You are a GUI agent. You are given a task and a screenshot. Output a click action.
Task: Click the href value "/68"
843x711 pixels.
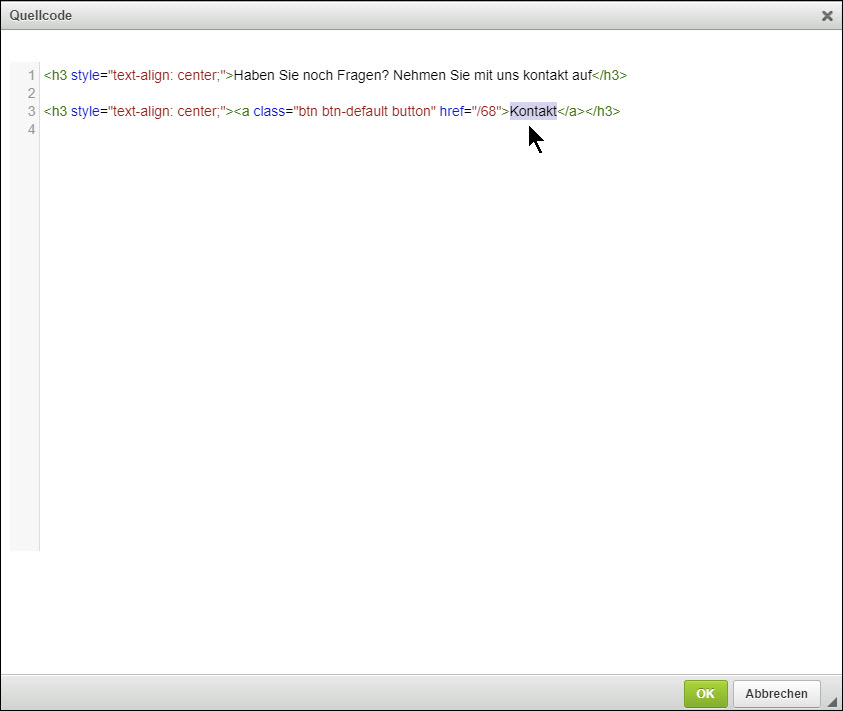click(x=487, y=111)
